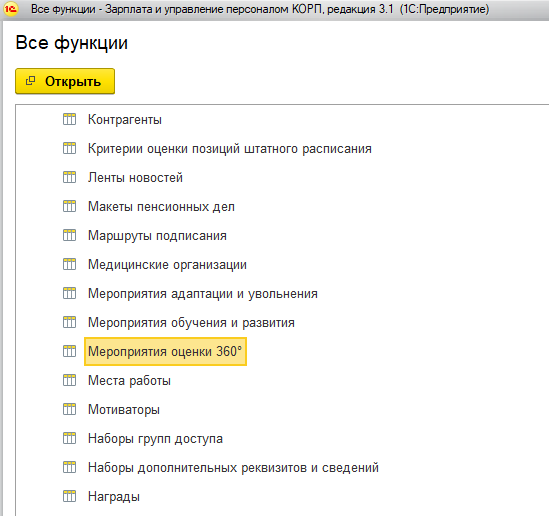Click the table icon beside Макеты пенсионных дел
The height and width of the screenshot is (516, 549).
69,206
